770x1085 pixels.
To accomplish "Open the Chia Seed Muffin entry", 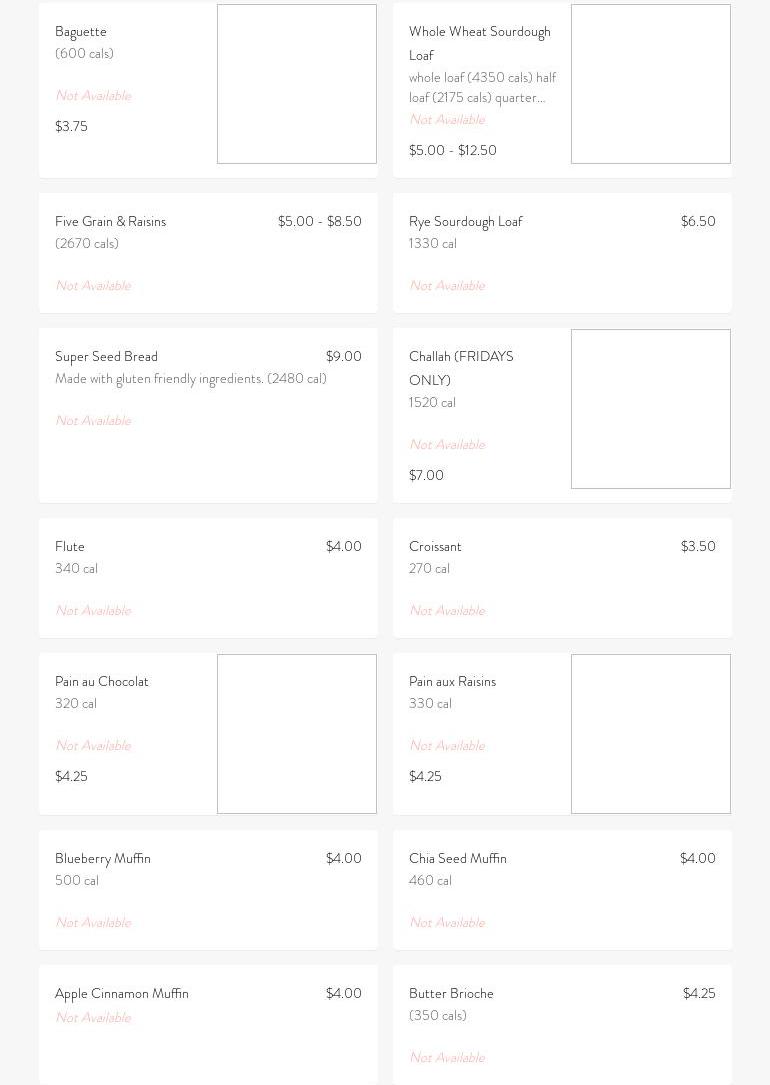I will (x=458, y=859).
